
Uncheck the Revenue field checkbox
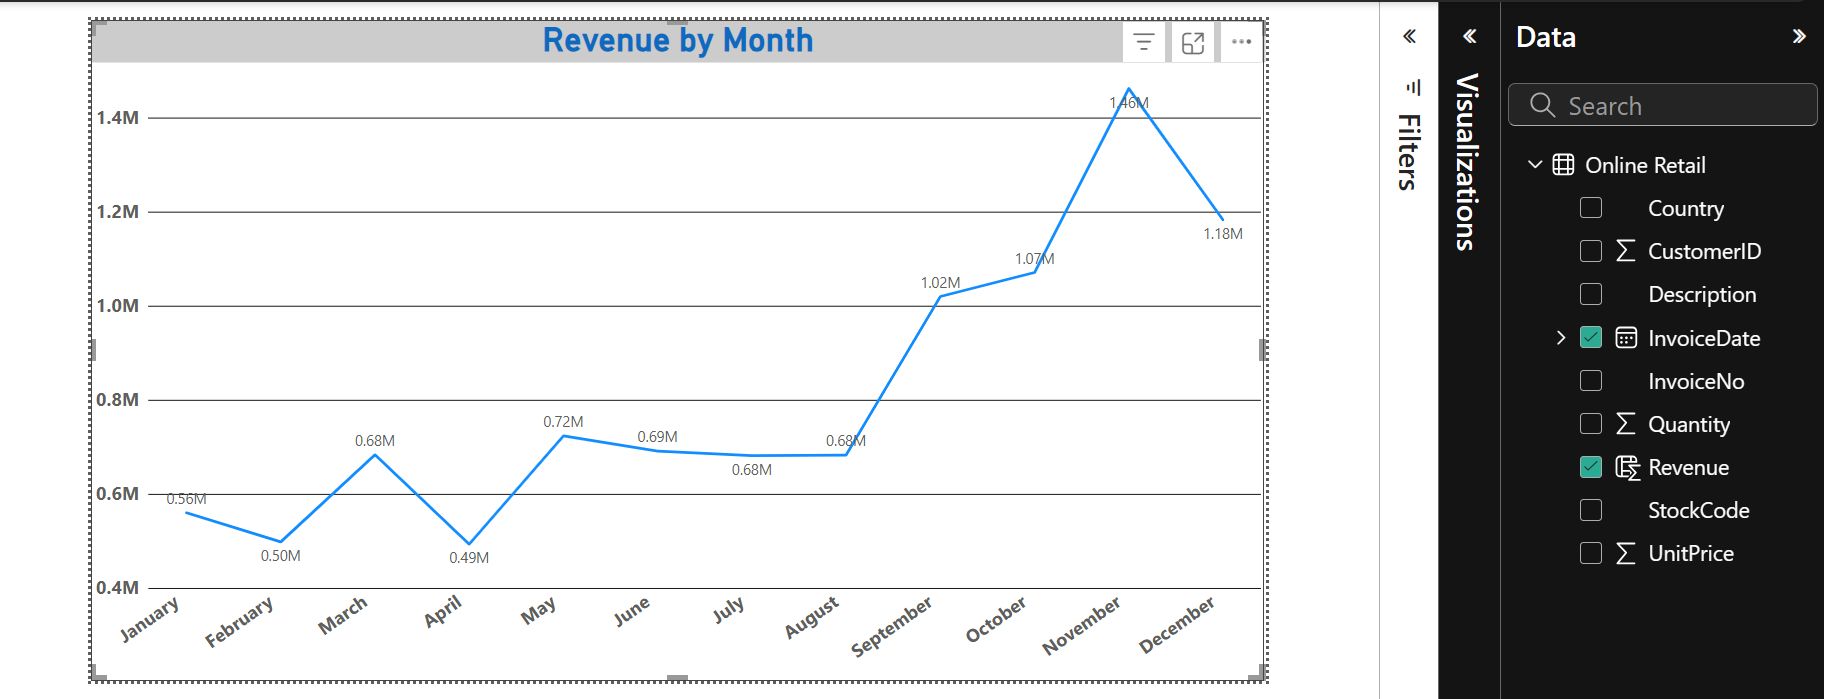[x=1591, y=467]
